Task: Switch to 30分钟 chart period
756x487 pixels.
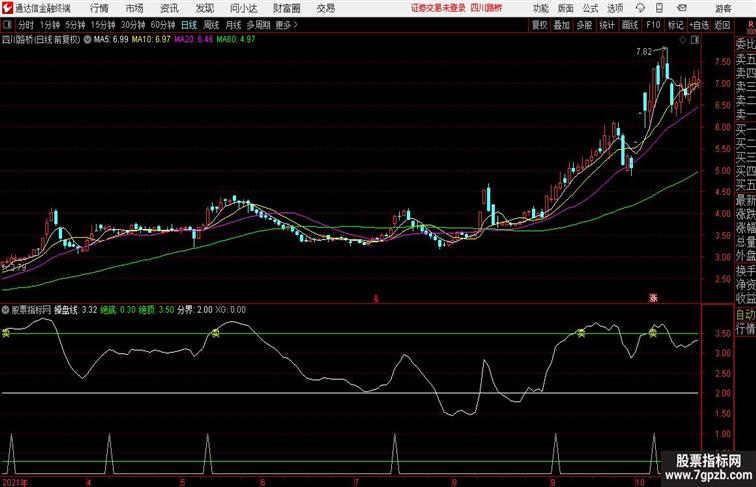Action: click(x=133, y=25)
